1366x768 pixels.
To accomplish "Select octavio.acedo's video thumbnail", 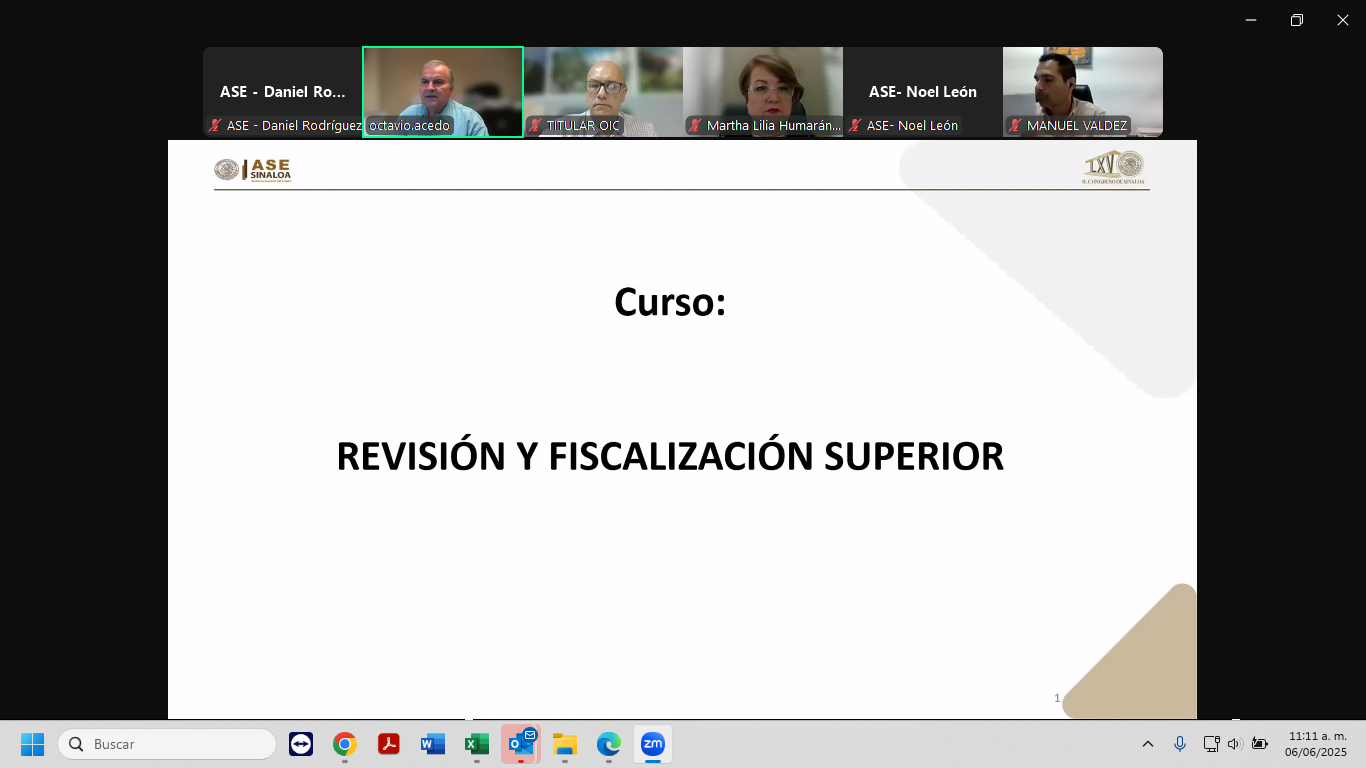I will click(x=443, y=90).
